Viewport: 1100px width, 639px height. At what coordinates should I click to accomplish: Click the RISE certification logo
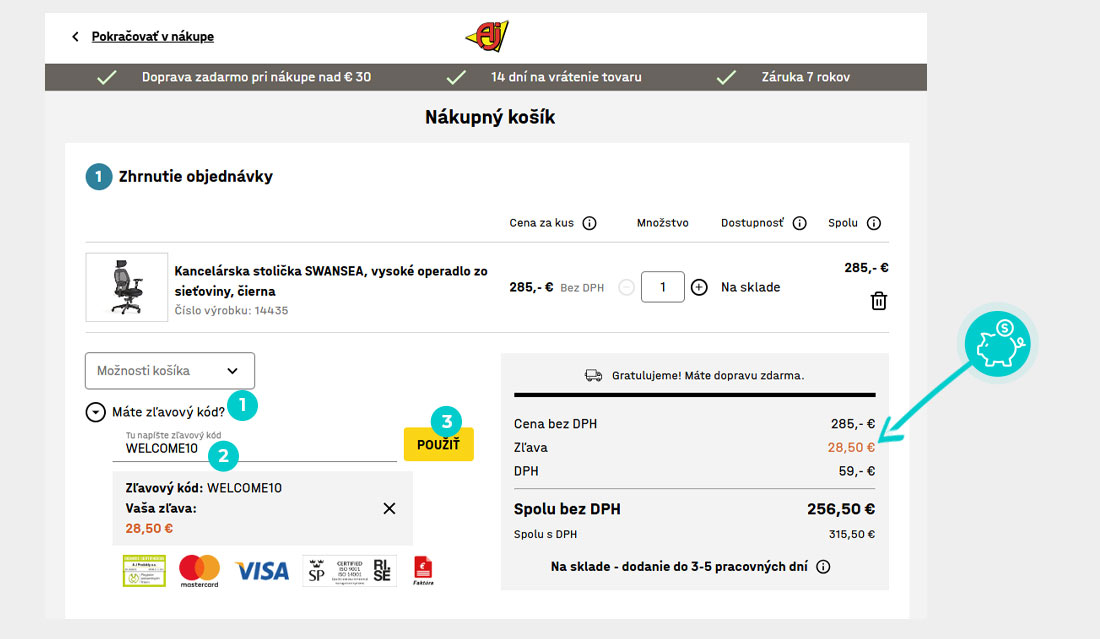[x=382, y=570]
